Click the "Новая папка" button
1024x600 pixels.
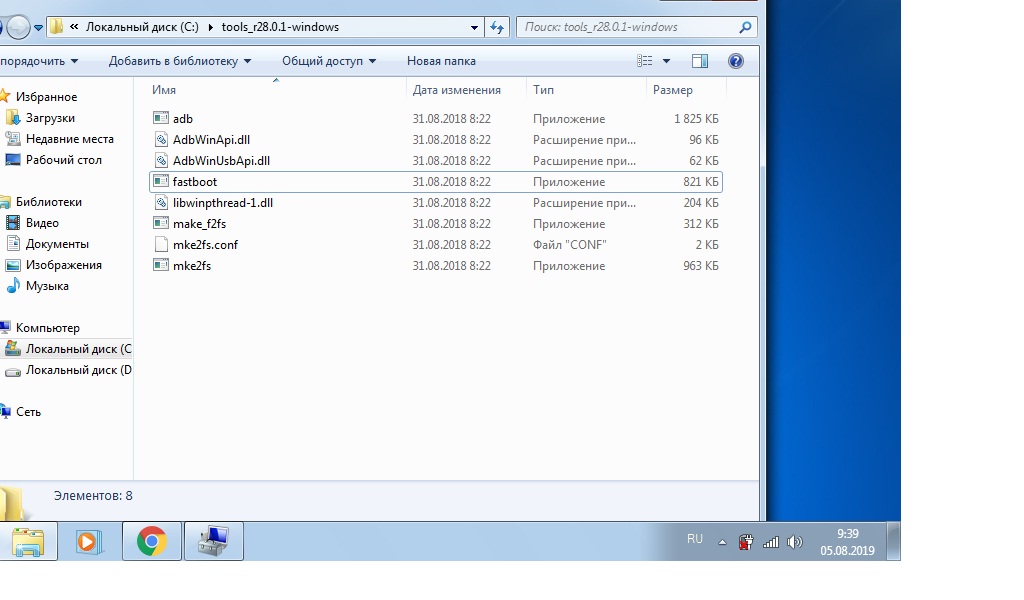(441, 61)
